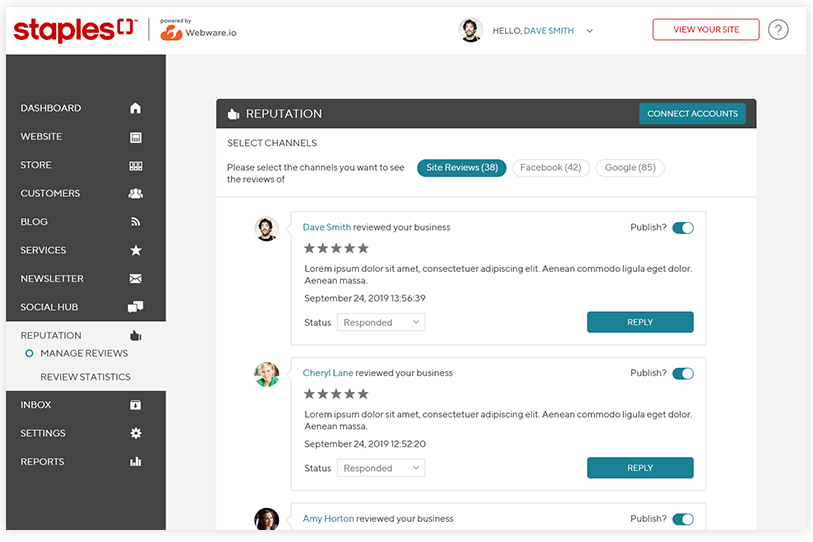Click Dave Smith's review avatar
Viewport: 813px width, 542px height.
tap(267, 229)
